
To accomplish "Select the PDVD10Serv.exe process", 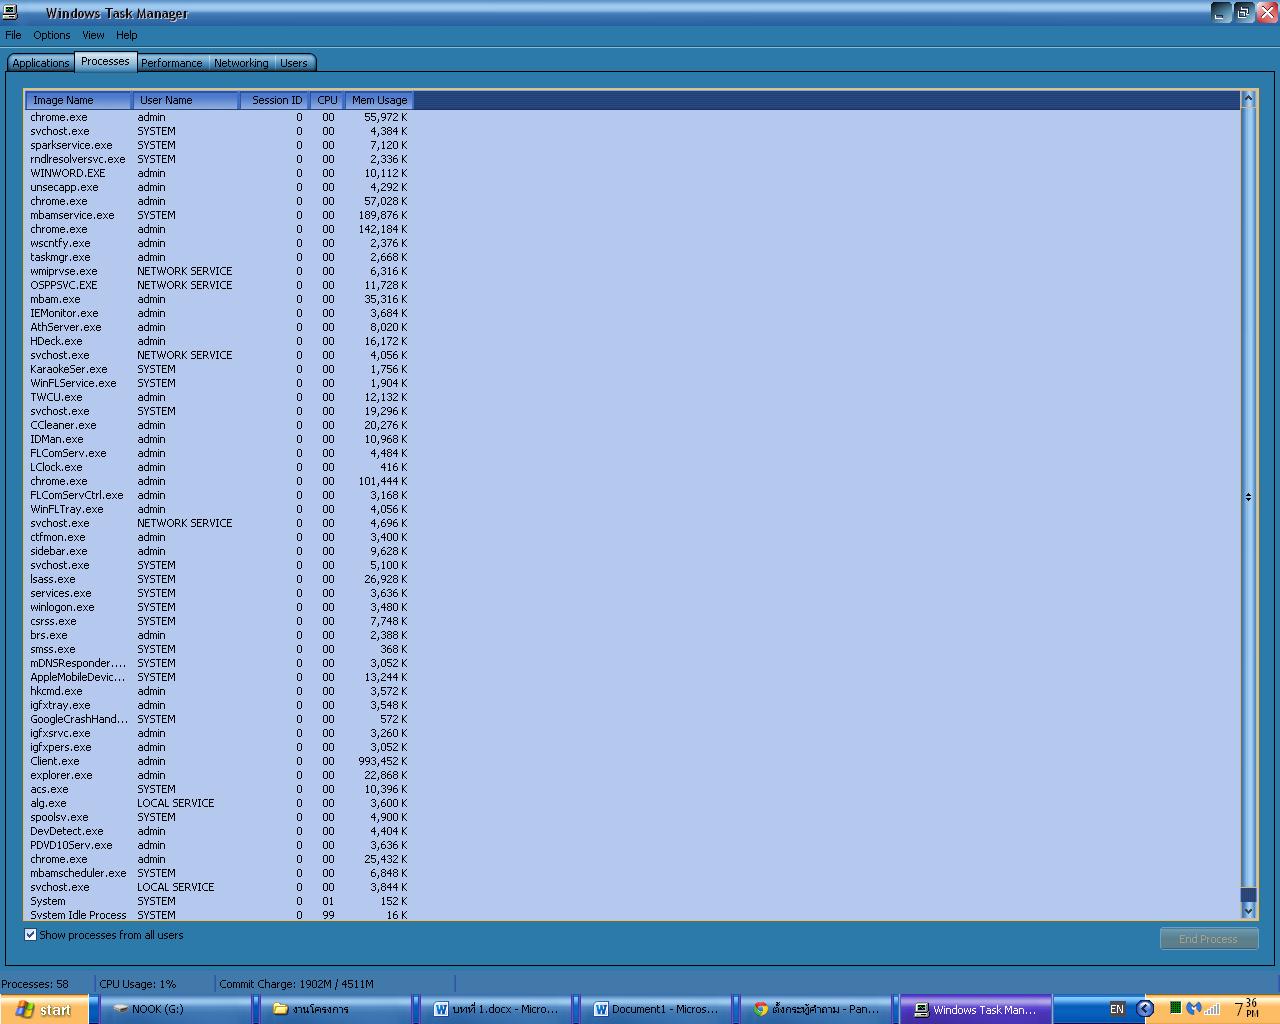I will [218, 845].
